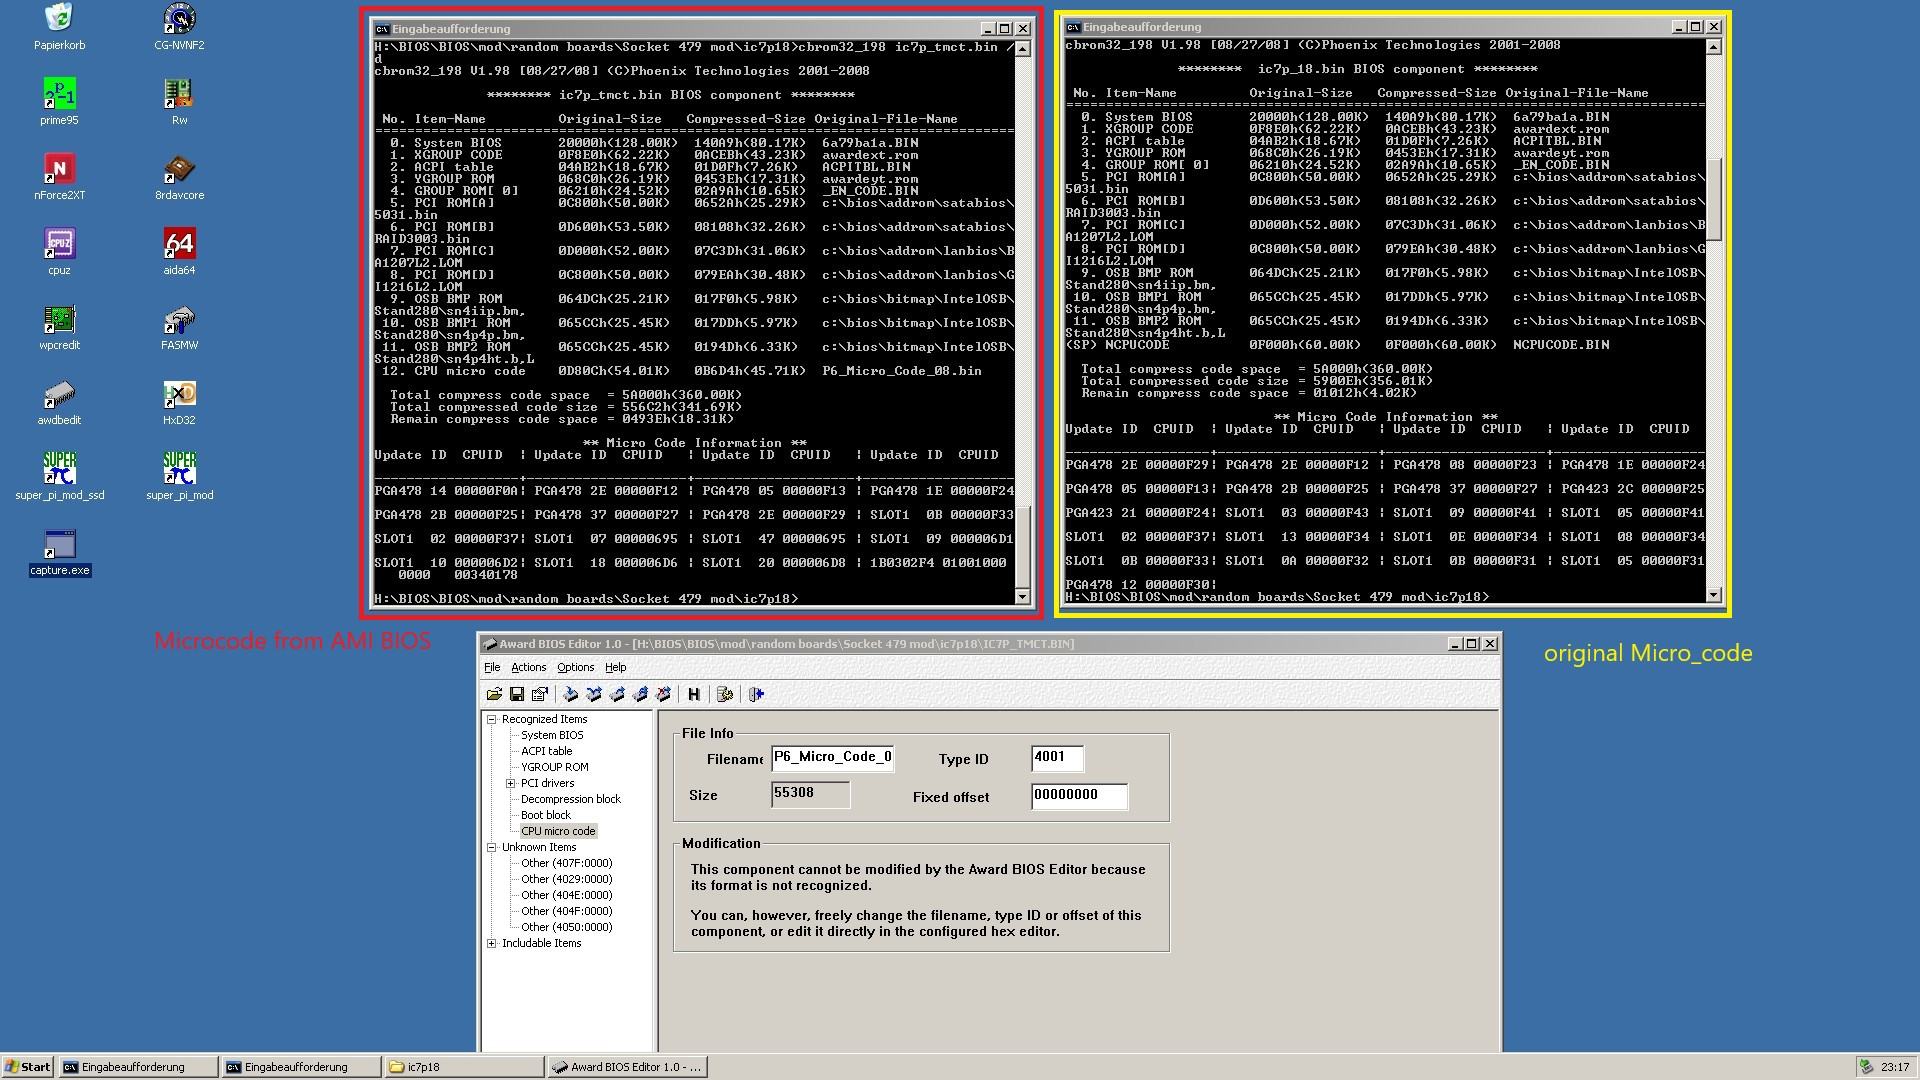The height and width of the screenshot is (1080, 1920).
Task: Launch HxD32 hex editor shortcut
Action: (x=179, y=402)
